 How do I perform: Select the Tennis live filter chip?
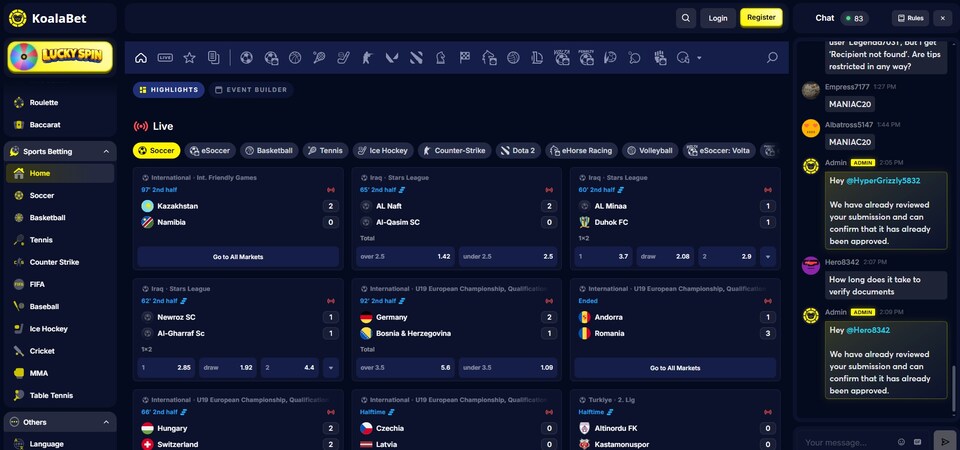click(326, 151)
